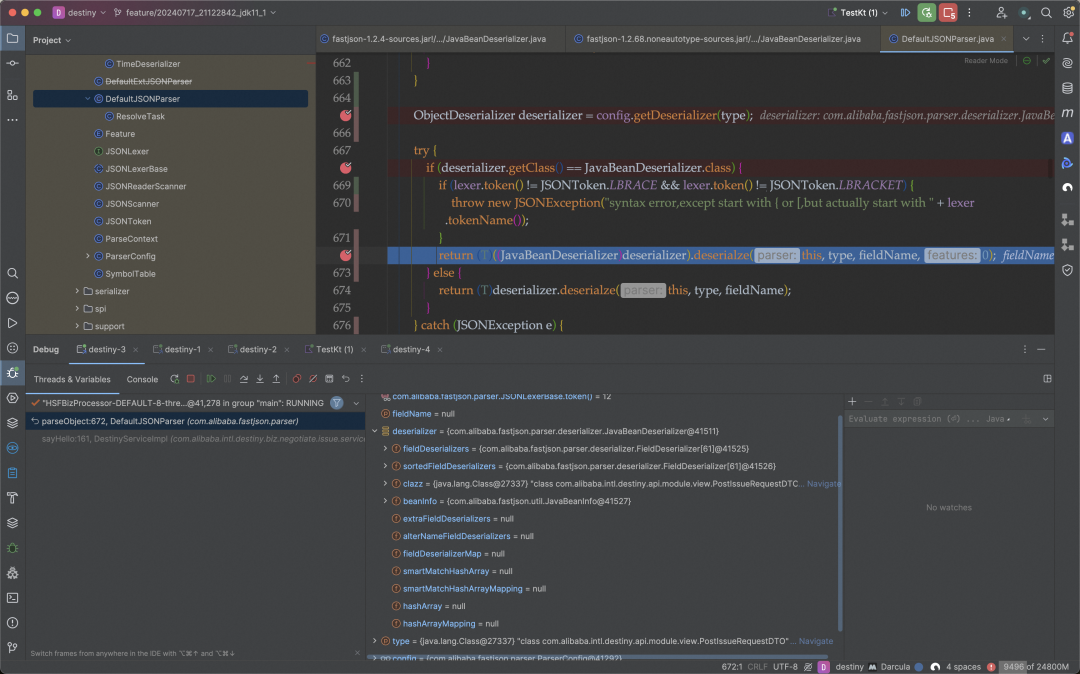Open the Database tool window icon

point(1067,88)
